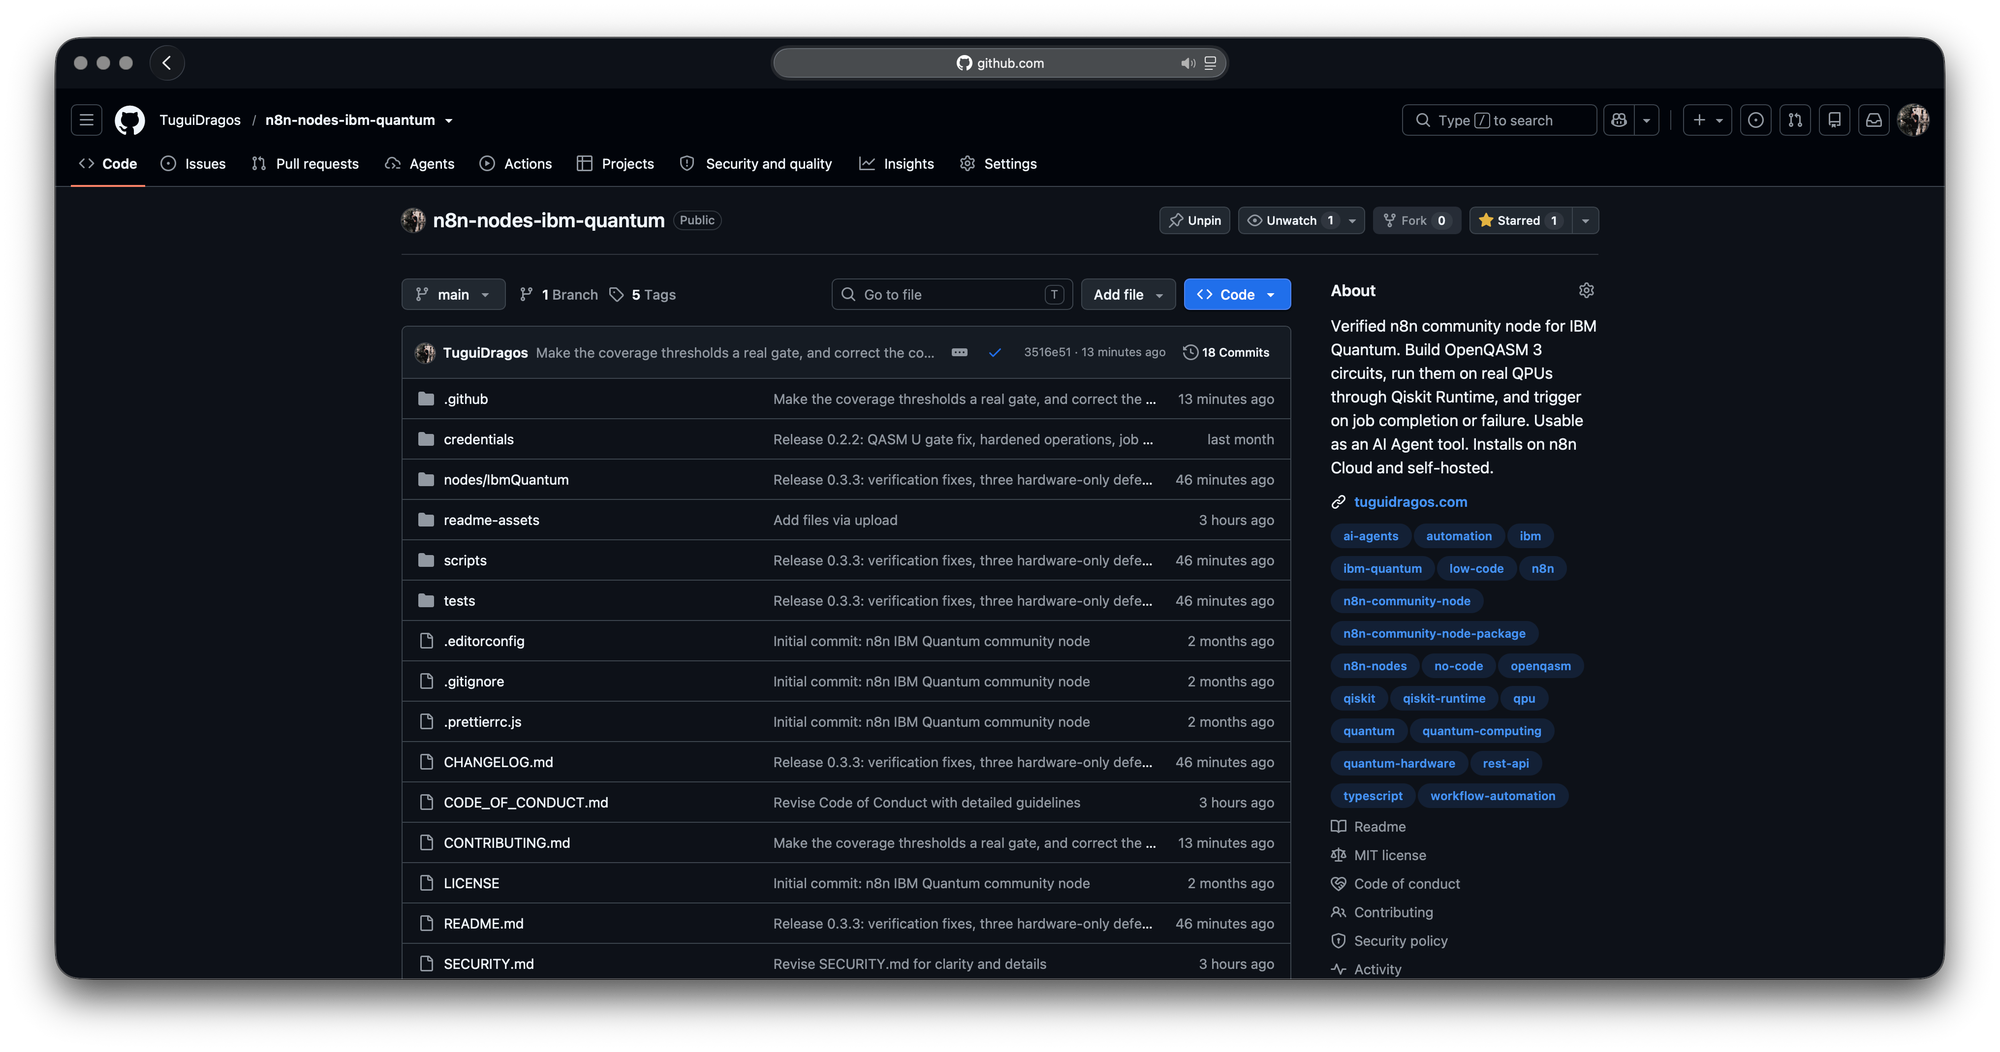
Task: View the commit check status checkmark
Action: (995, 353)
